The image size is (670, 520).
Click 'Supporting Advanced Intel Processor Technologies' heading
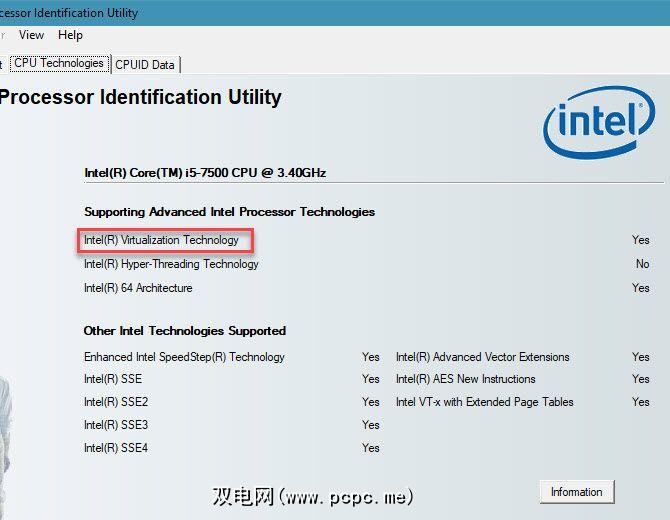pos(229,212)
